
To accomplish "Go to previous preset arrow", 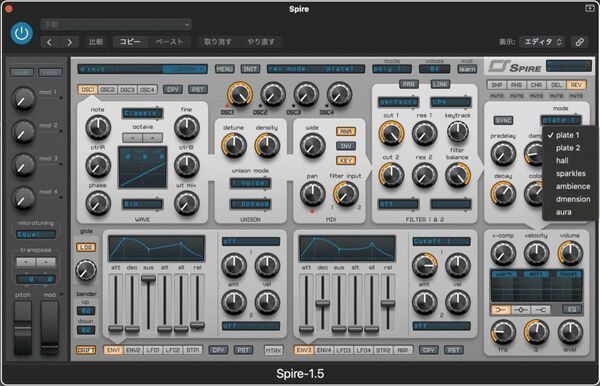I will coord(49,42).
